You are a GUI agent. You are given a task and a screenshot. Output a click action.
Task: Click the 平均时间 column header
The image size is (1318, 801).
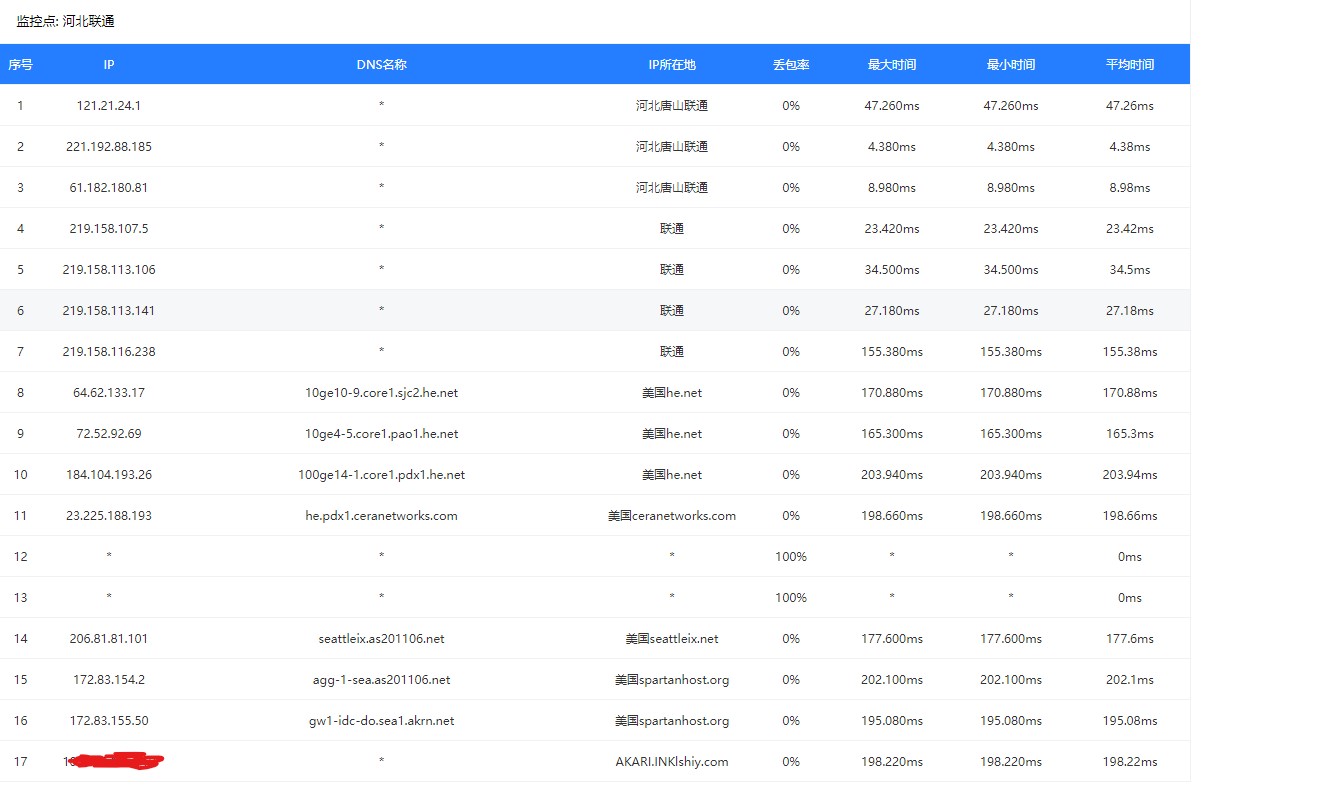tap(1130, 64)
